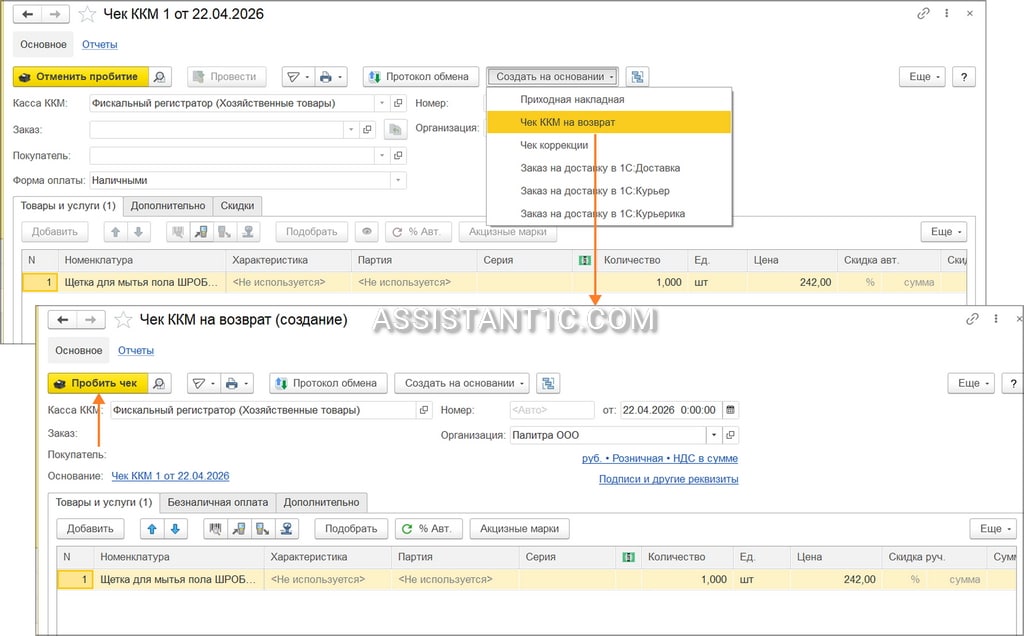Copy link icon in Чек ККМ 1 window
1024x636 pixels.
(x=923, y=13)
